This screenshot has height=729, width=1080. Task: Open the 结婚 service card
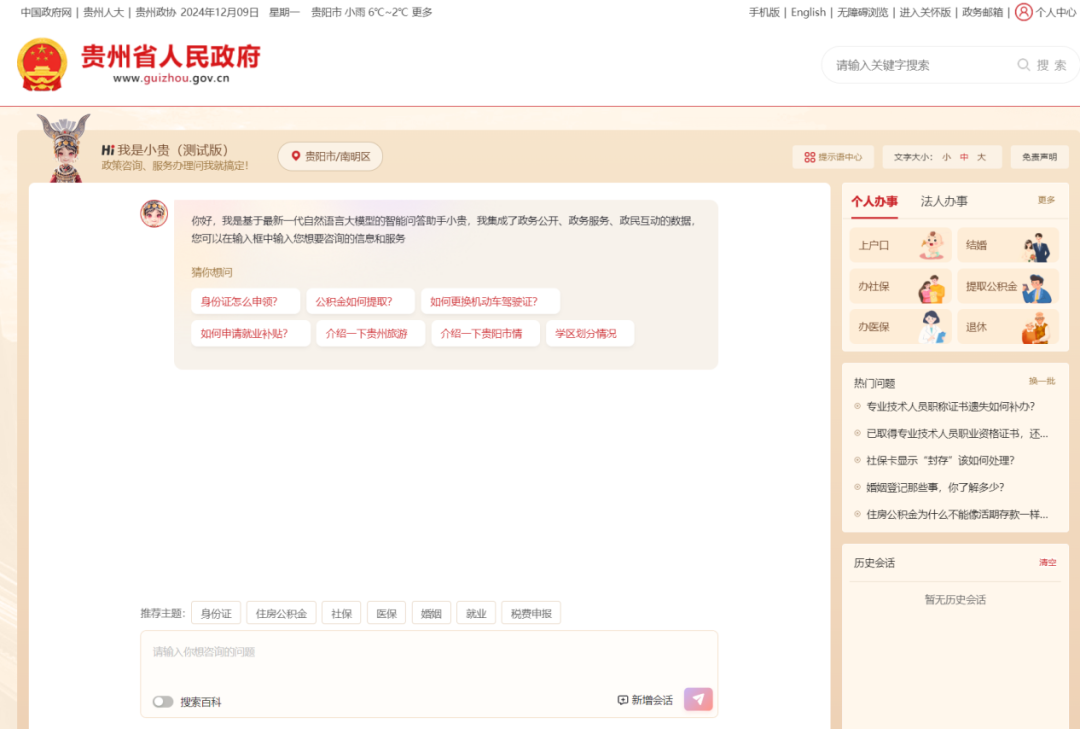[1008, 245]
